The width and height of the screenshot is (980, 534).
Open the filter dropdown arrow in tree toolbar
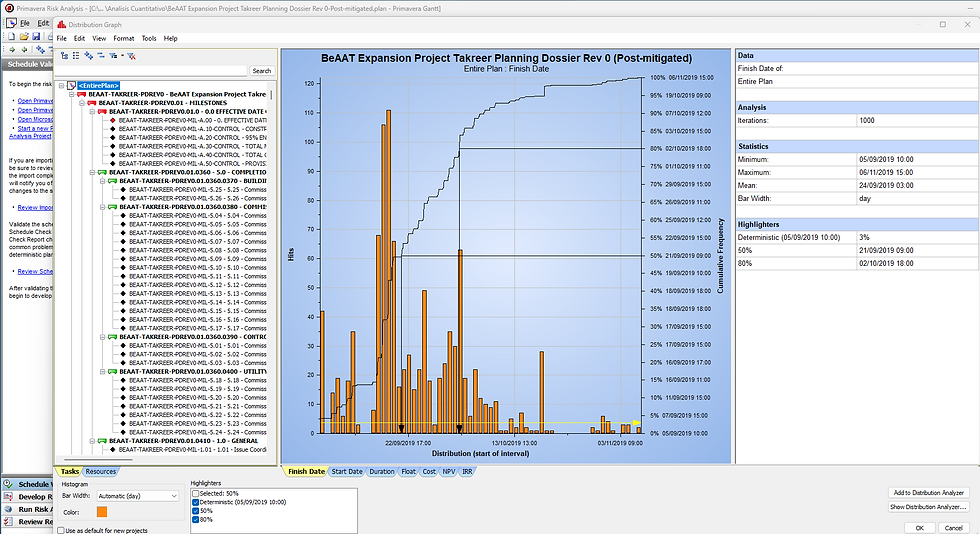click(x=122, y=56)
